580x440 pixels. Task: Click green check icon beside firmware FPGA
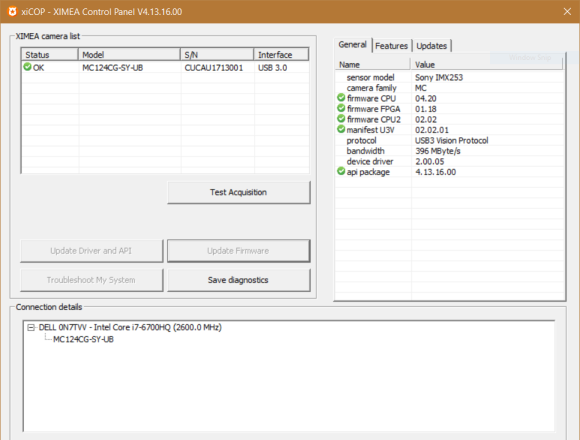(341, 108)
